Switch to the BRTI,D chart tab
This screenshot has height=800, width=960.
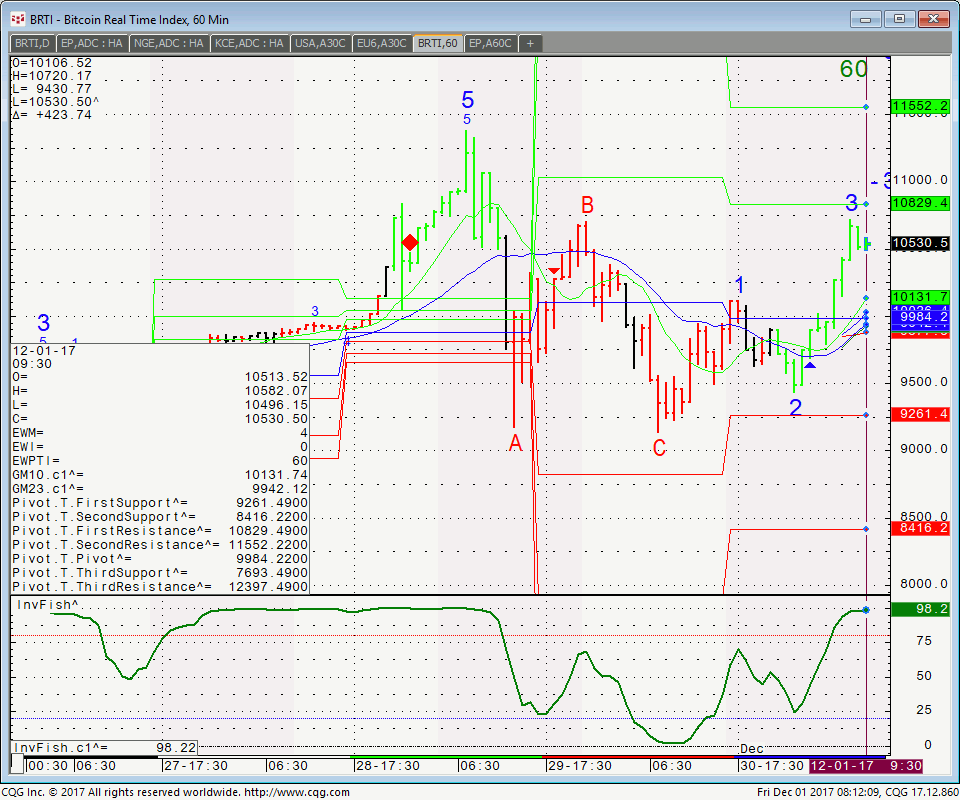pyautogui.click(x=32, y=43)
